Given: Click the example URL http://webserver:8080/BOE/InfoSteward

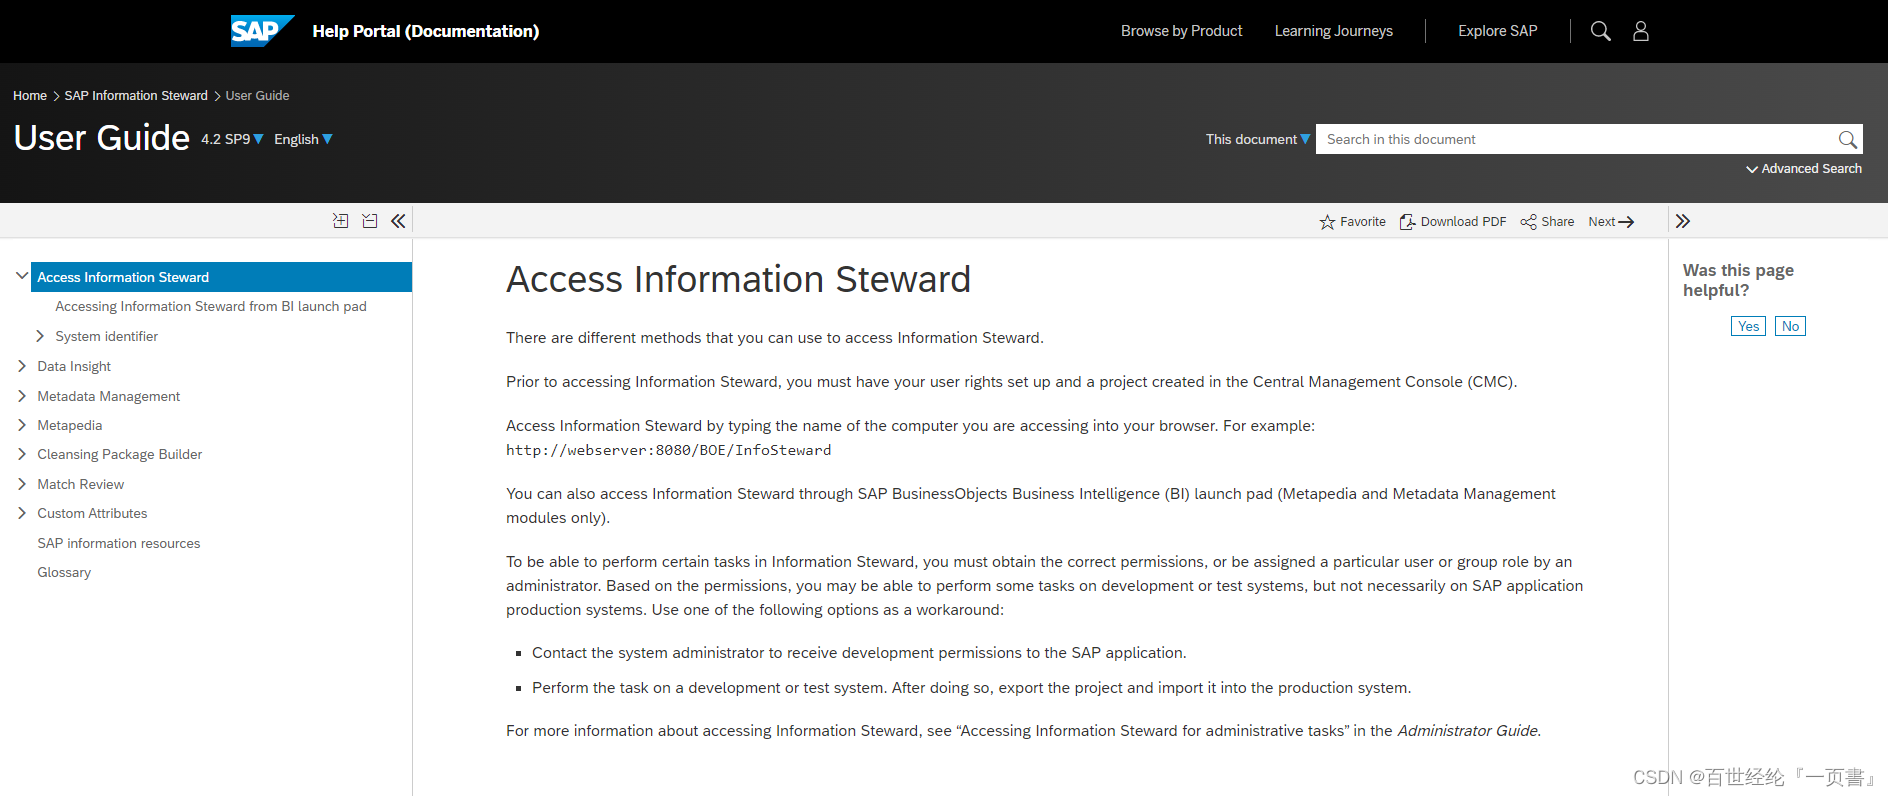Looking at the screenshot, I should [668, 450].
